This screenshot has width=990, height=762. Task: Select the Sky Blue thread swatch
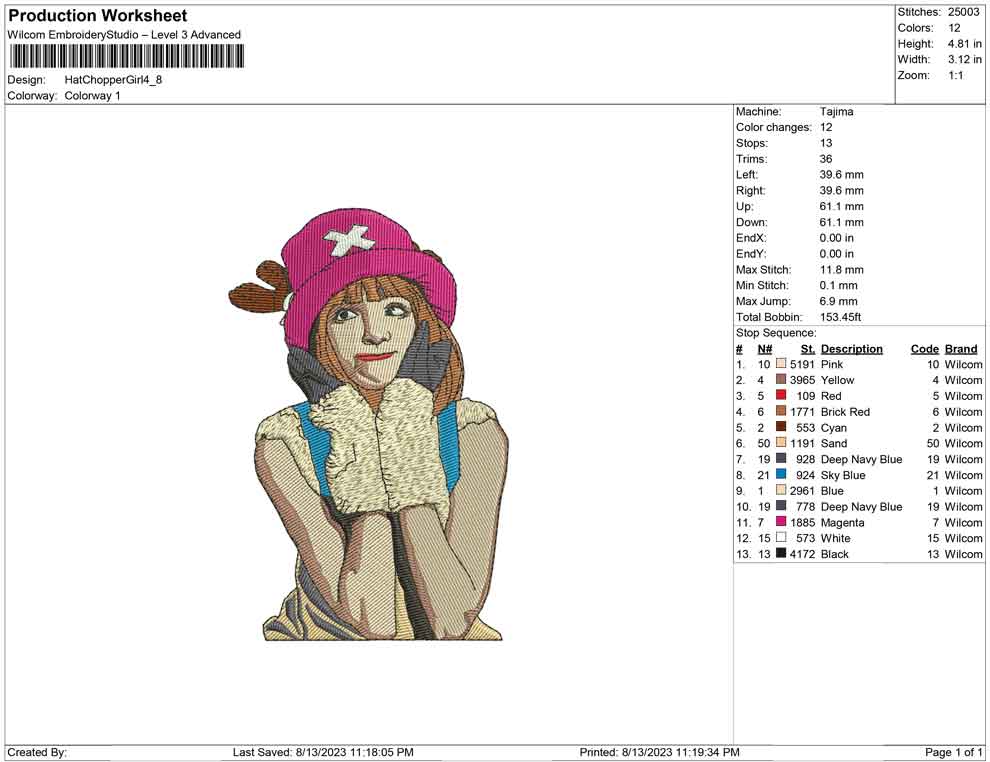[781, 474]
